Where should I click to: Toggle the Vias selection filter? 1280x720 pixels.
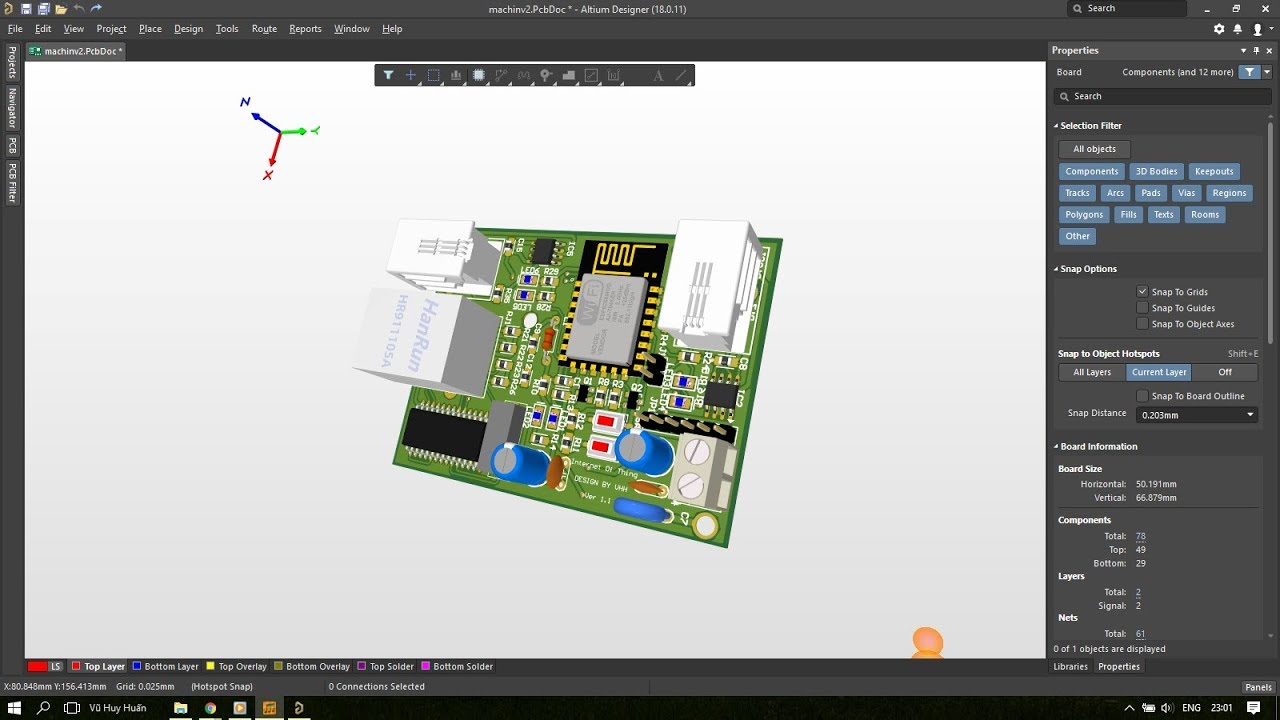tap(1186, 193)
